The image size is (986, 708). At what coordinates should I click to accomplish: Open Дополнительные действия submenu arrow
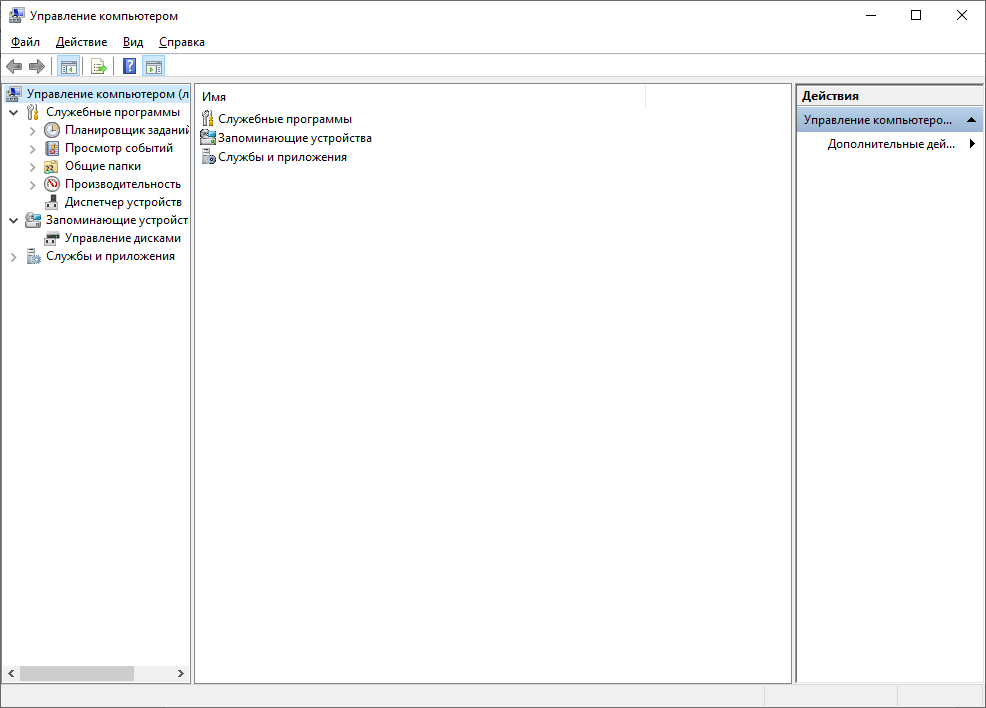coord(972,143)
